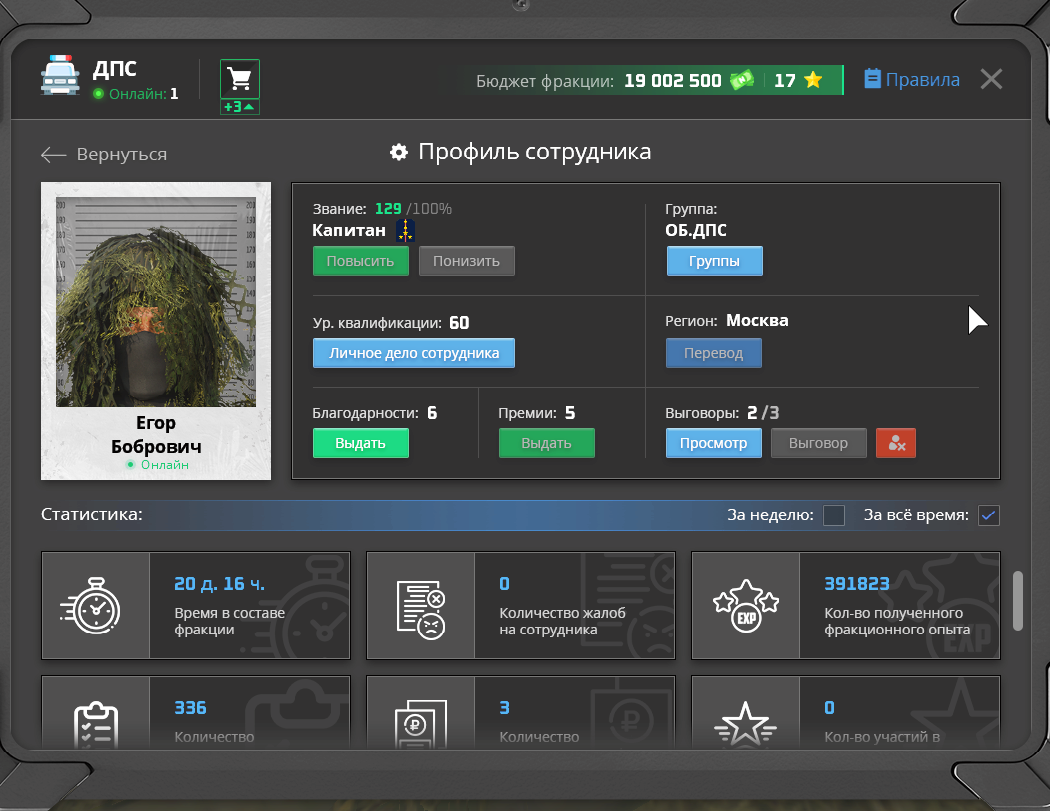Open the faction shop cart icon
Viewport: 1050px width, 811px height.
click(x=239, y=79)
